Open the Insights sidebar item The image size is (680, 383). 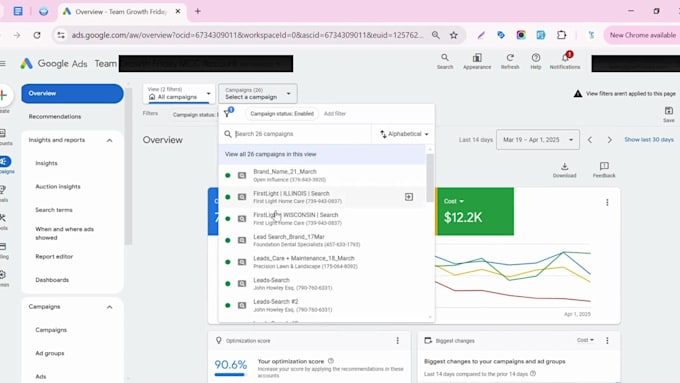[46, 163]
